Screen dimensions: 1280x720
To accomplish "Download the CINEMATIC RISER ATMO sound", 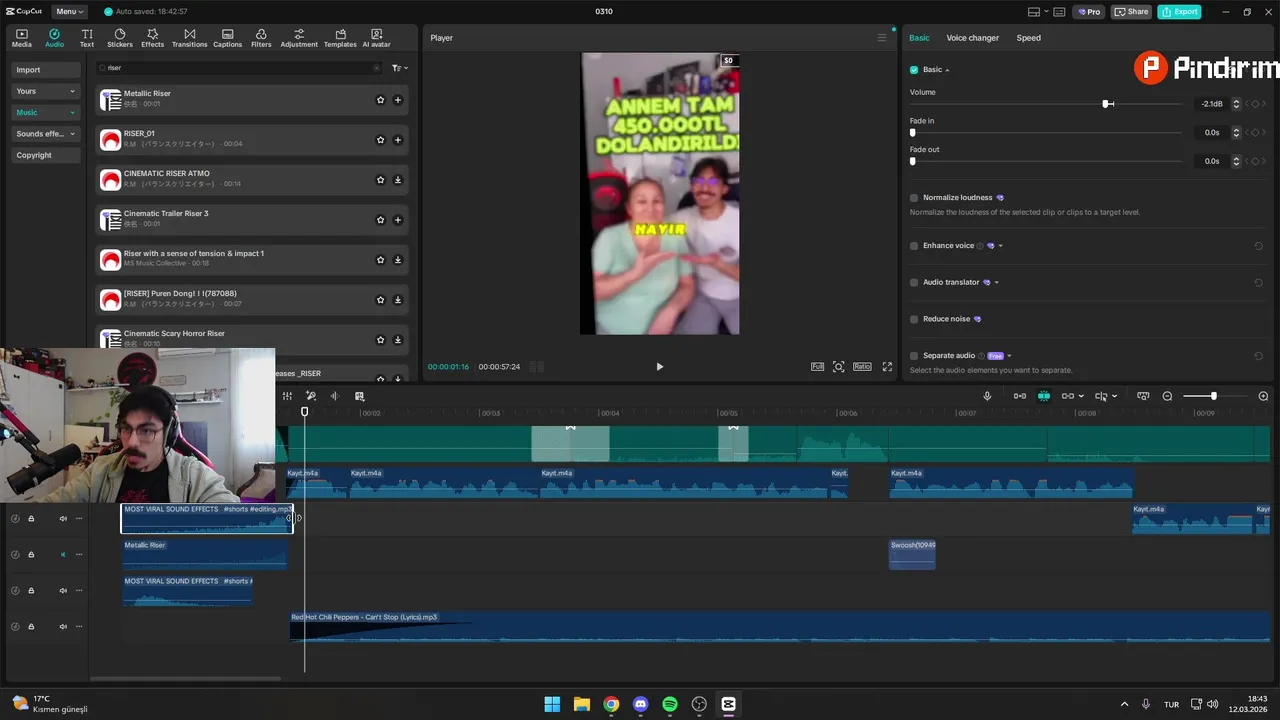I will (398, 180).
